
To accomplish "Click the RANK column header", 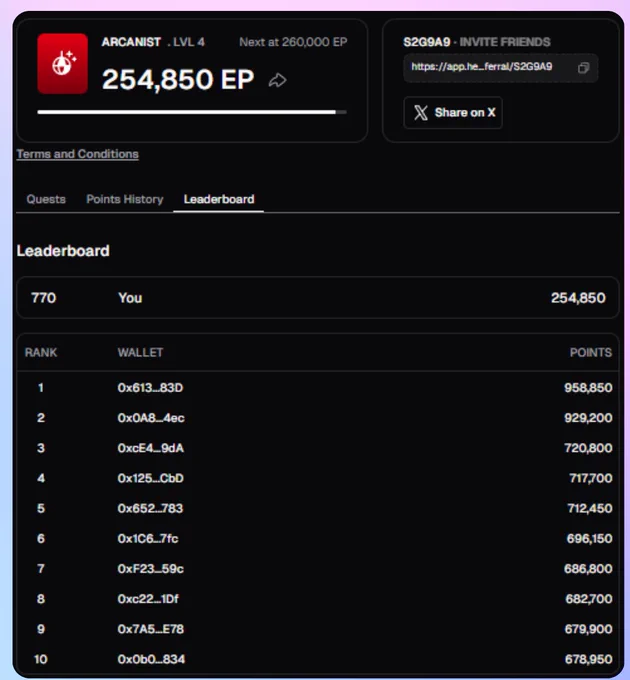I will [41, 352].
